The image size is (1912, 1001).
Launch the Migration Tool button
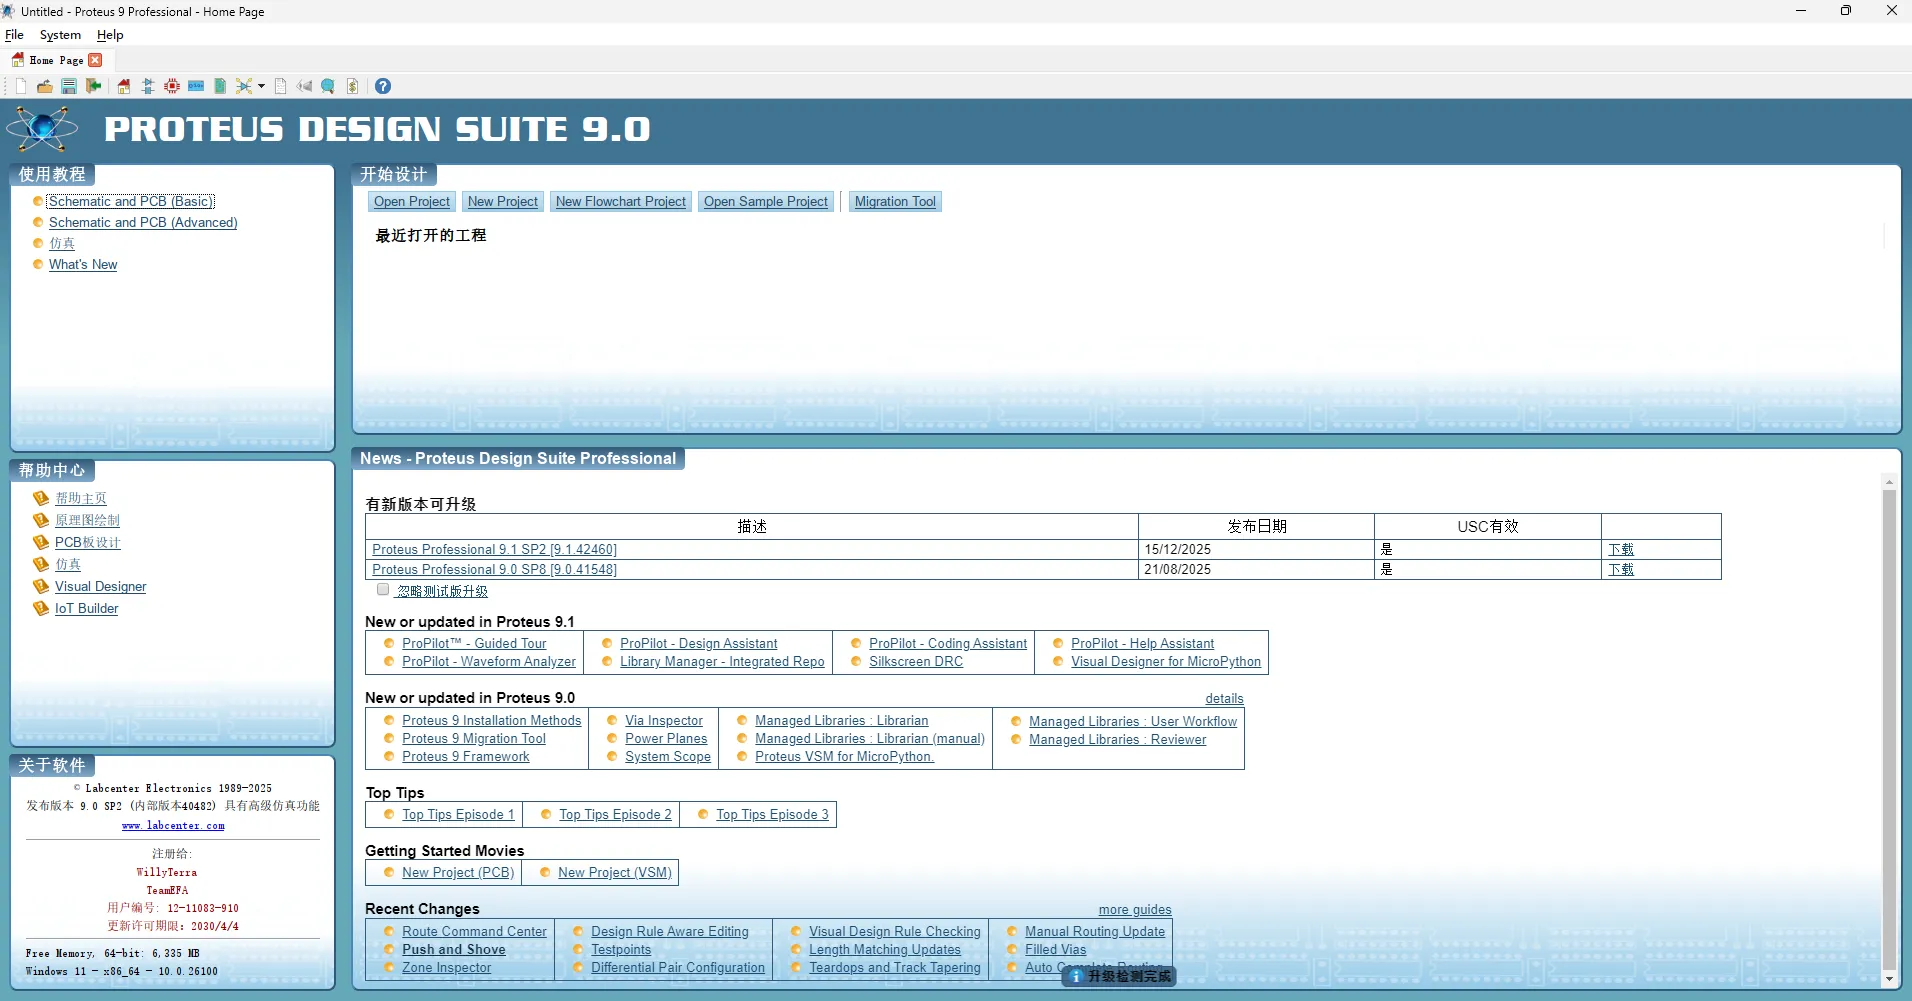click(x=895, y=201)
